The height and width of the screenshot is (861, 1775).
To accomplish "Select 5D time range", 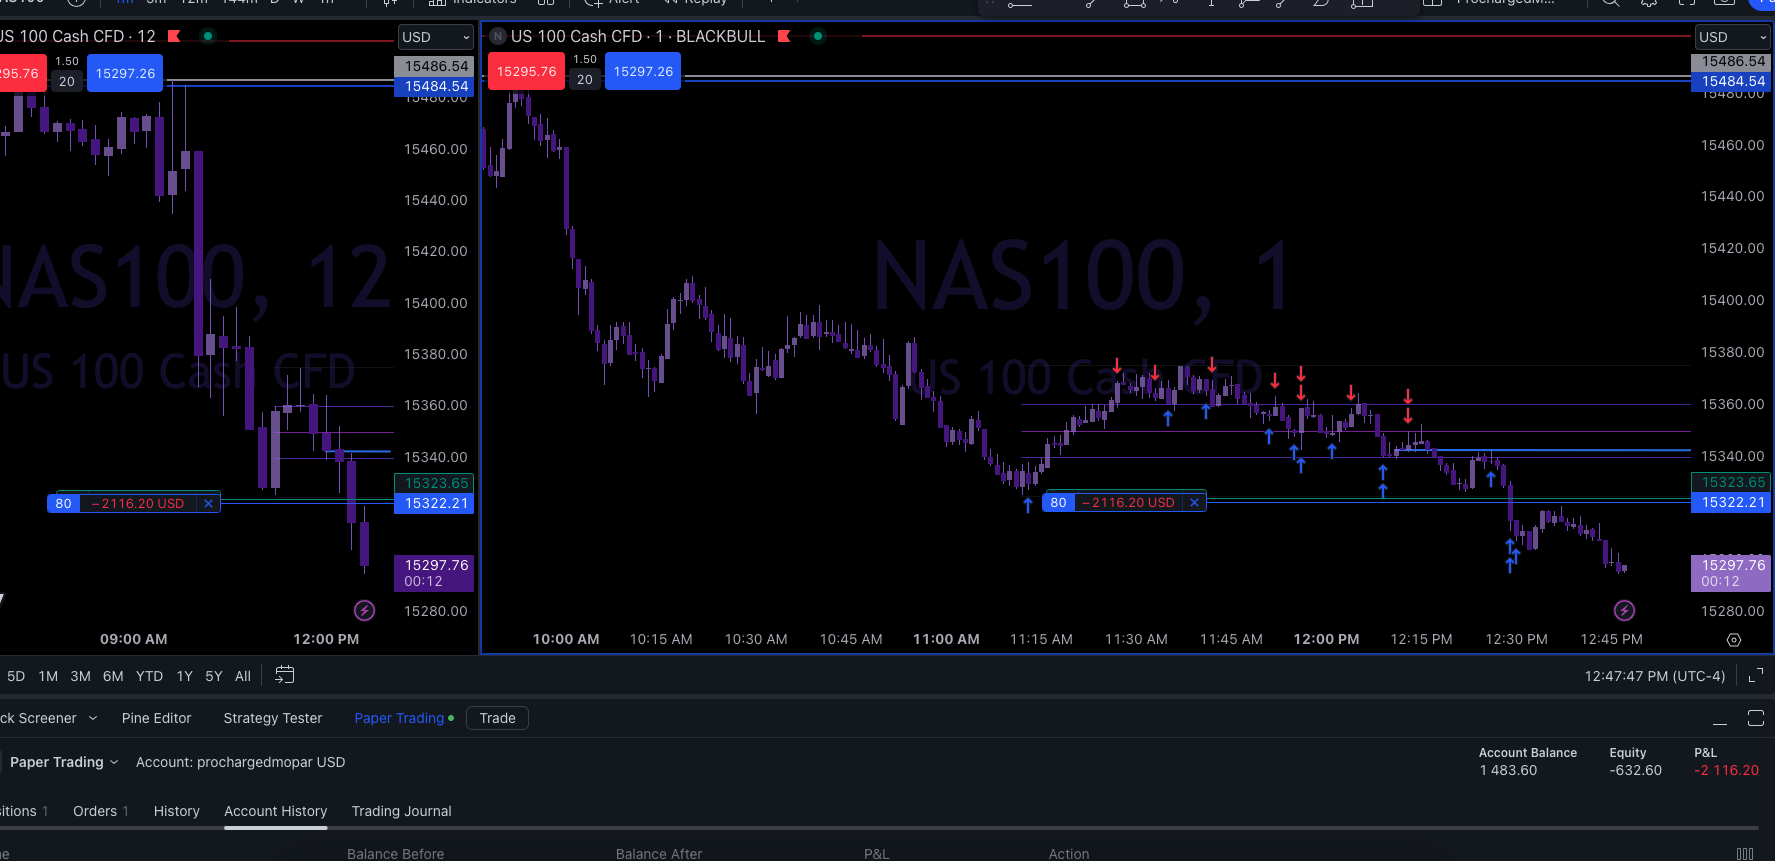I will tap(16, 676).
